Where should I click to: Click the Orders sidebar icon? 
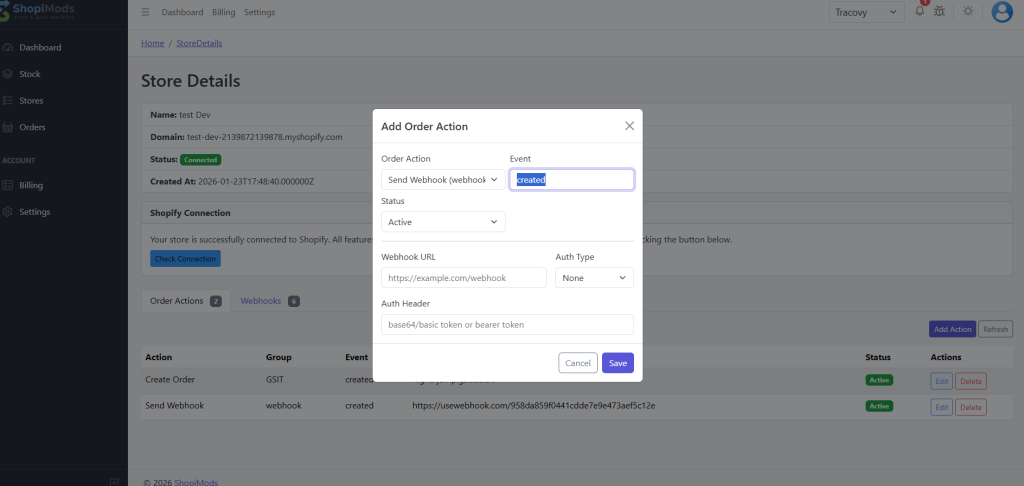tap(8, 127)
